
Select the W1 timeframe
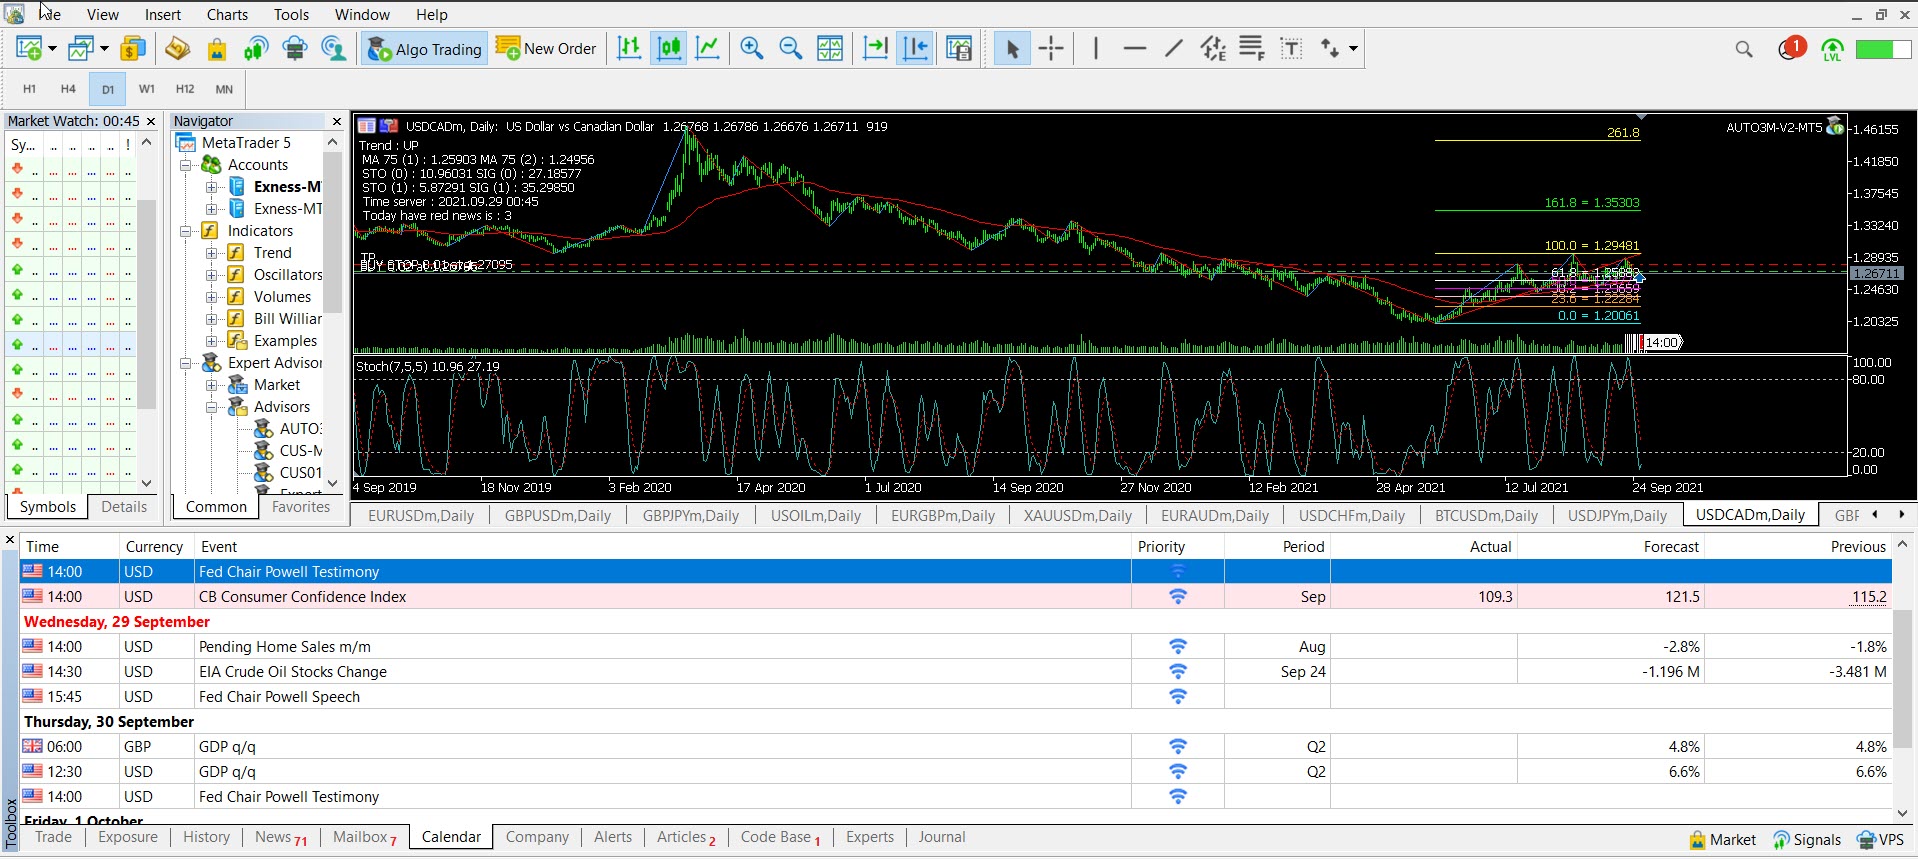point(147,89)
